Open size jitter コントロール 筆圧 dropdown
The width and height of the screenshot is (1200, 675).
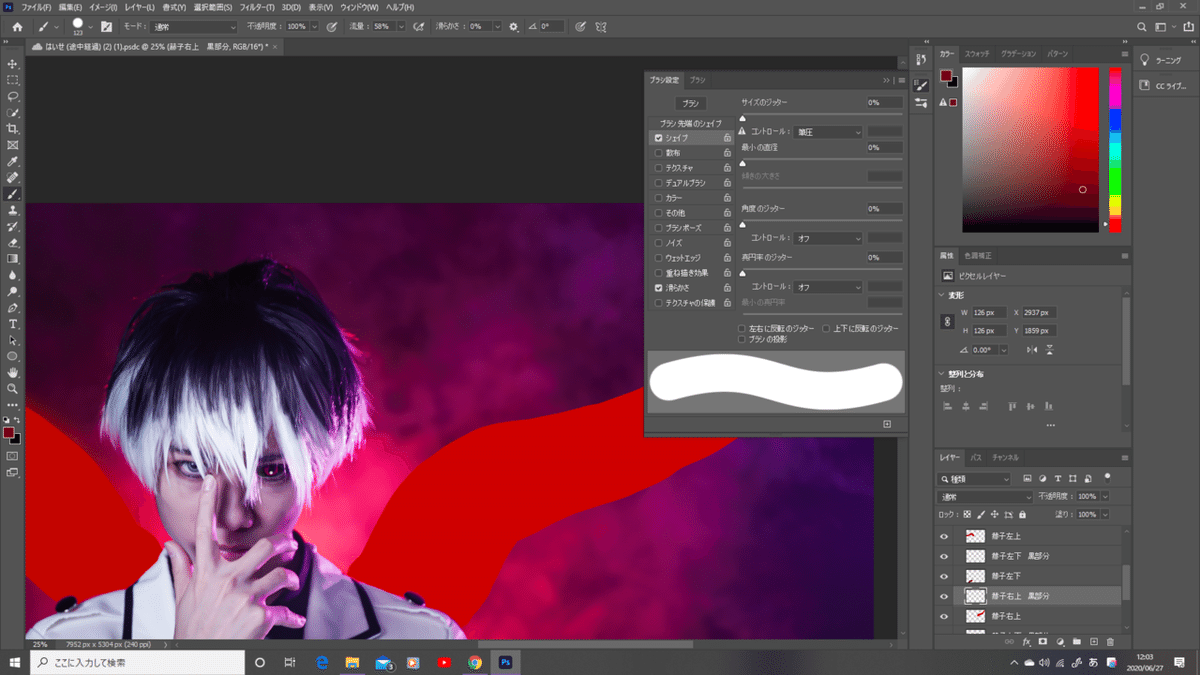(829, 132)
